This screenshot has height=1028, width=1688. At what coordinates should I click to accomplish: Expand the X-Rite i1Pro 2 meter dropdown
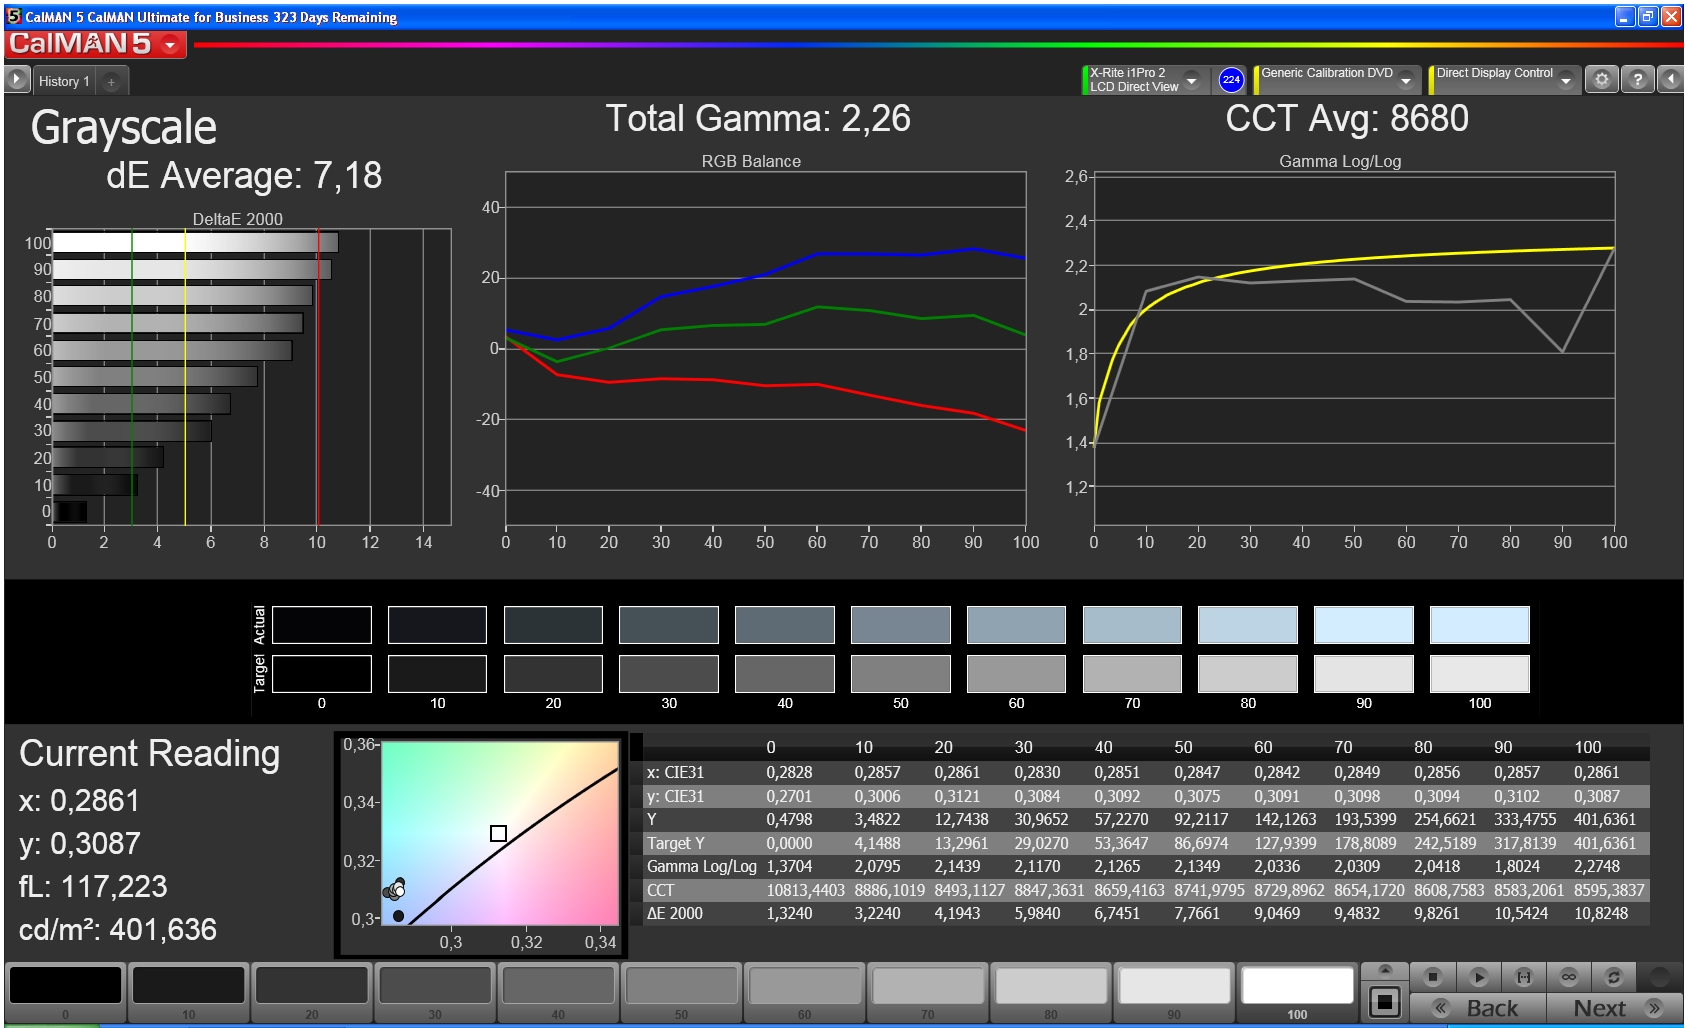point(1191,80)
